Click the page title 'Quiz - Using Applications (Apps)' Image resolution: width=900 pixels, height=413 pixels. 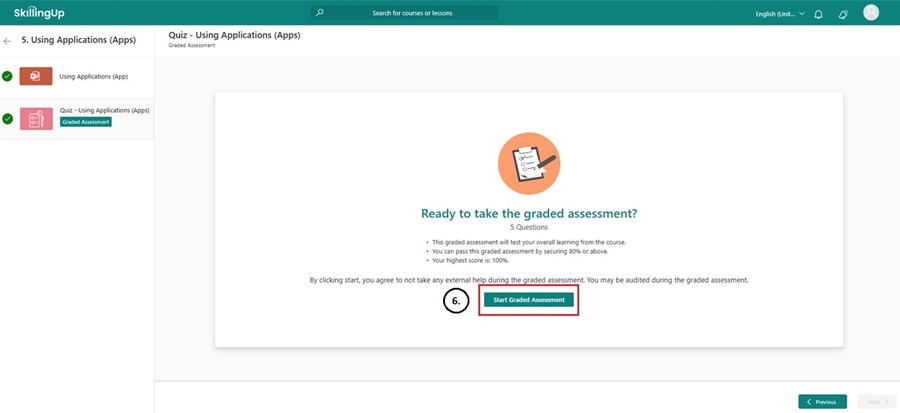coord(234,35)
